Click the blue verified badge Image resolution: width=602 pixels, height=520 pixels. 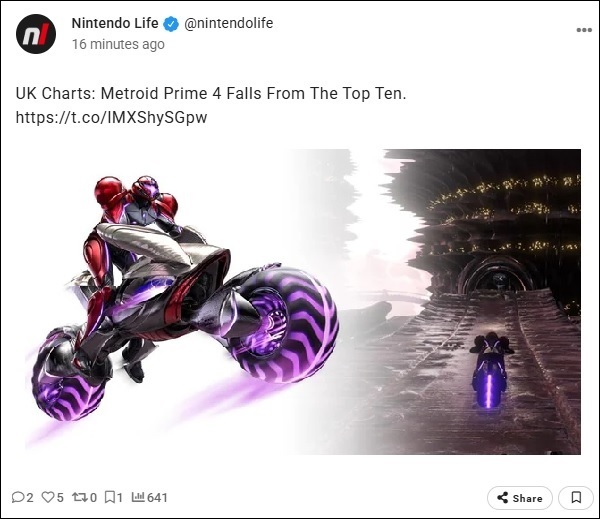click(x=171, y=23)
